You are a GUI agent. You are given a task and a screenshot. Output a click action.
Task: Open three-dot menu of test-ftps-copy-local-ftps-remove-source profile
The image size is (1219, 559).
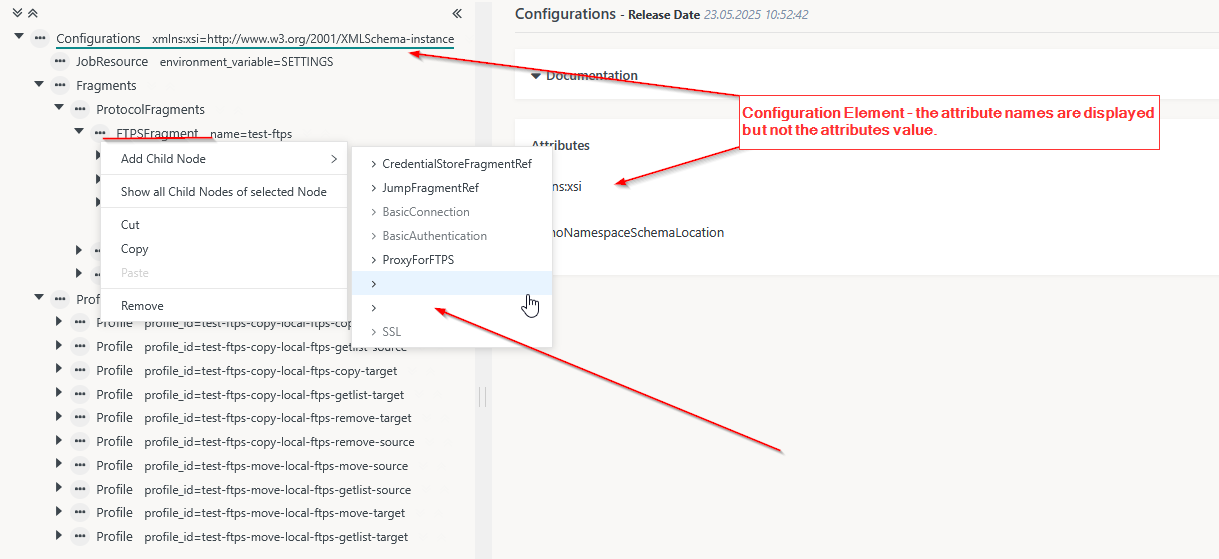pyautogui.click(x=80, y=442)
